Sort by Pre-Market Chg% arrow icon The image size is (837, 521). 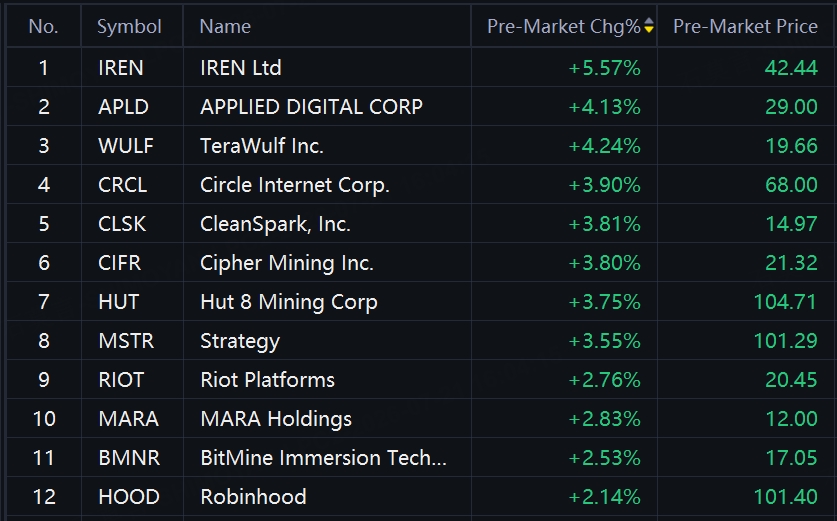coord(649,26)
